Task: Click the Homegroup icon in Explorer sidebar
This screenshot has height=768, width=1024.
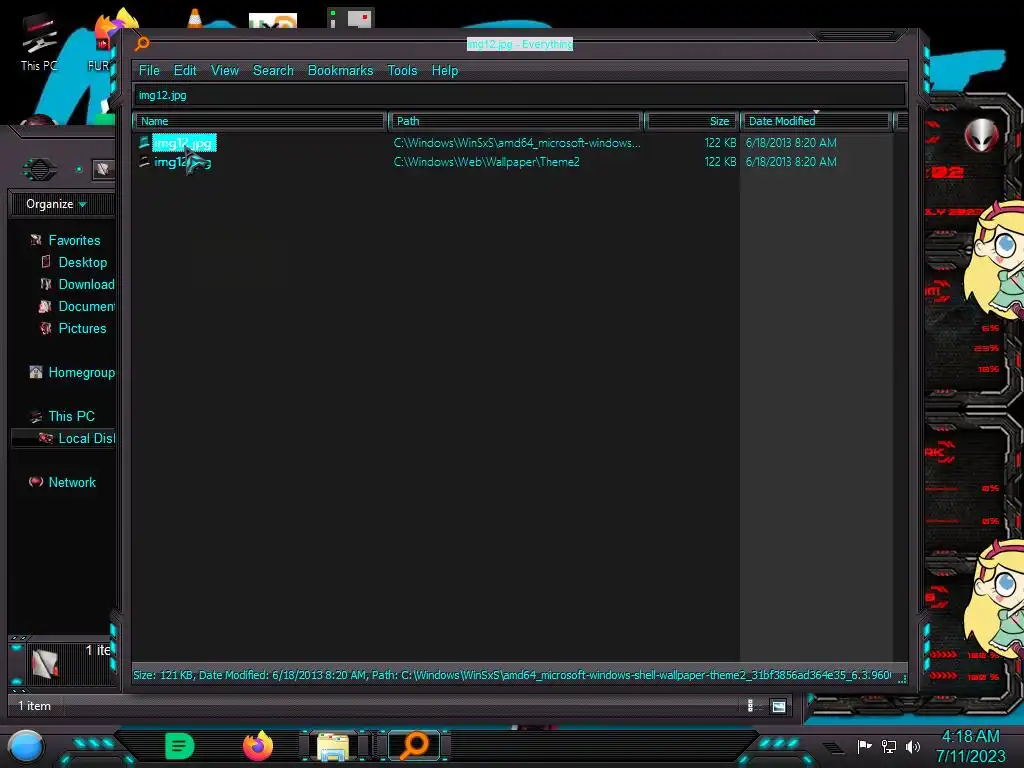Action: [x=36, y=372]
